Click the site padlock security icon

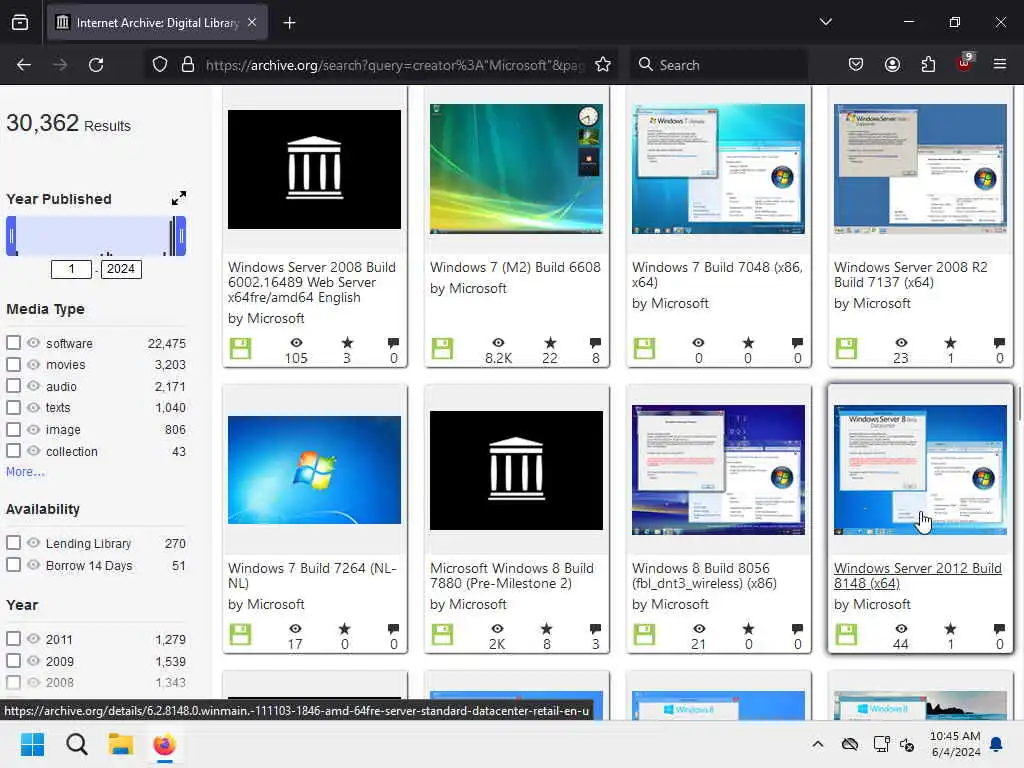click(188, 65)
